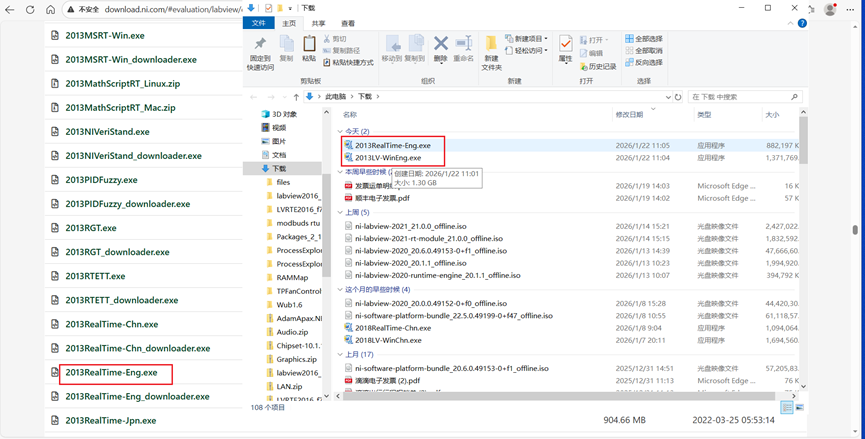Screen dimensions: 865x439
Task: Click Paste shortcut (粘贴快捷方式) in ribbon
Action: pyautogui.click(x=348, y=63)
